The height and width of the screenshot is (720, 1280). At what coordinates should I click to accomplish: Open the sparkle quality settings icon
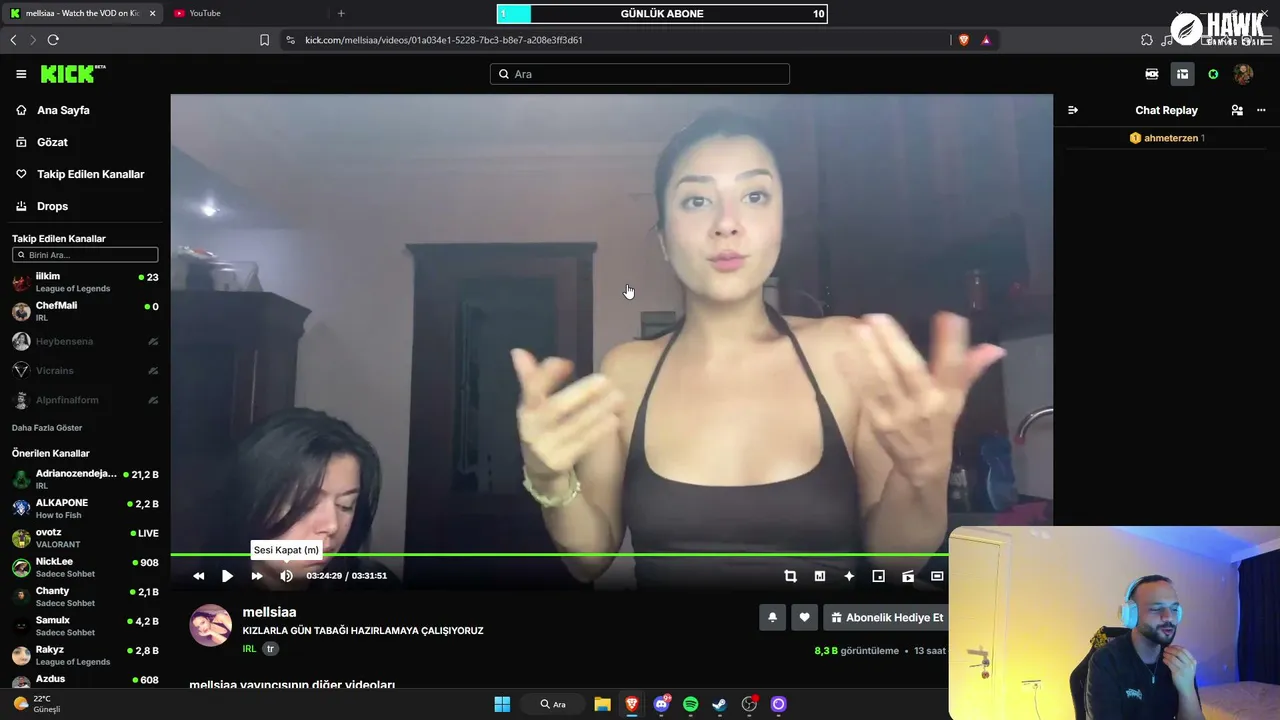[849, 576]
